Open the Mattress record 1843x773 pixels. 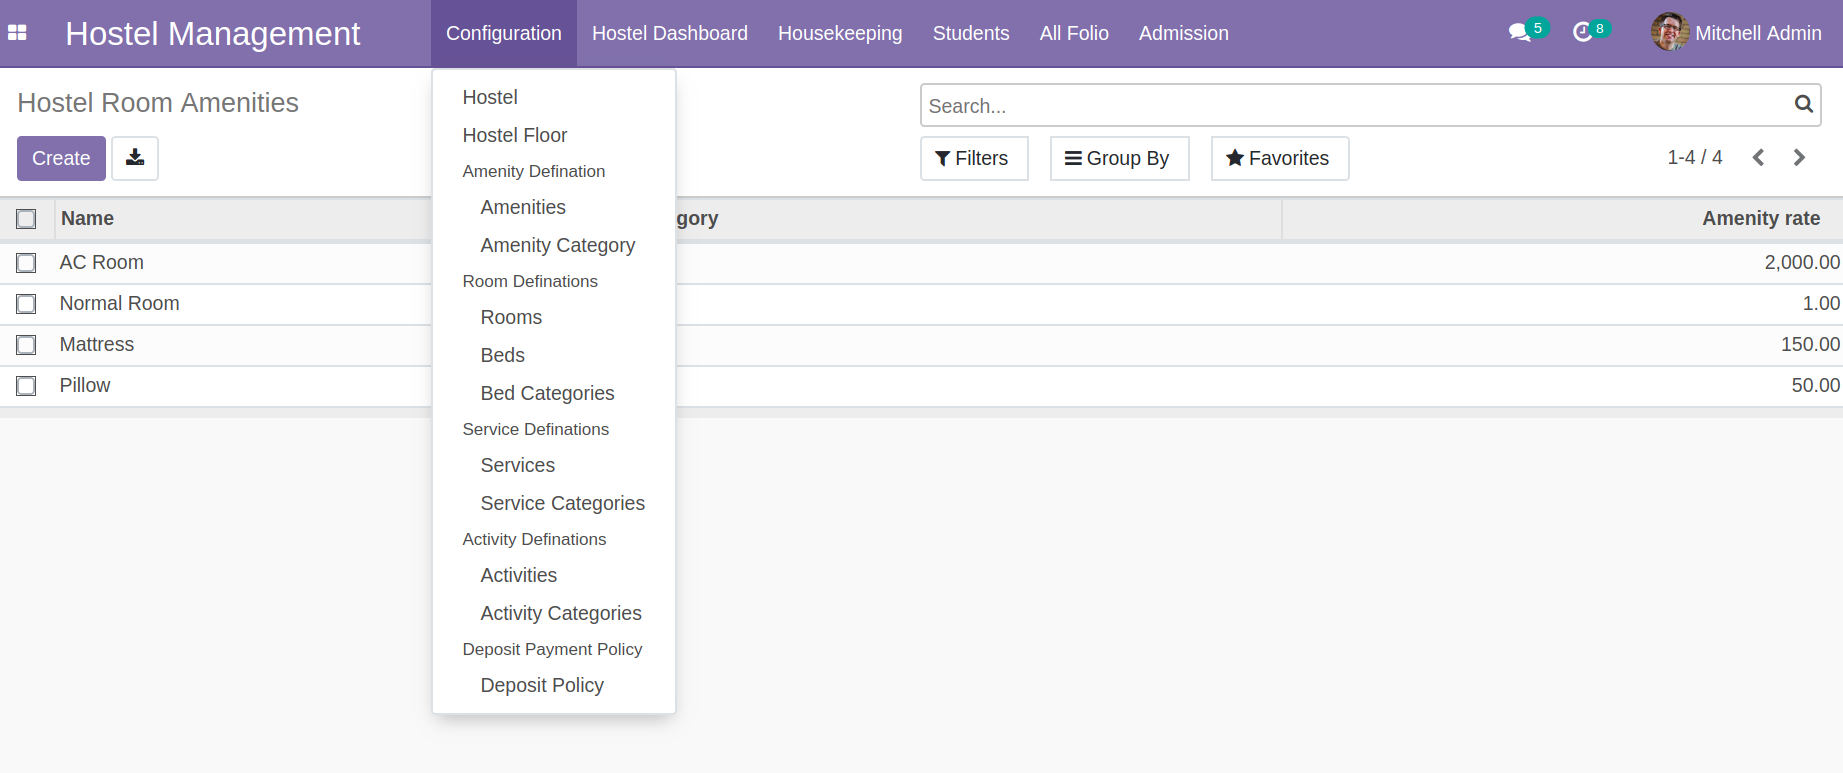coord(96,344)
